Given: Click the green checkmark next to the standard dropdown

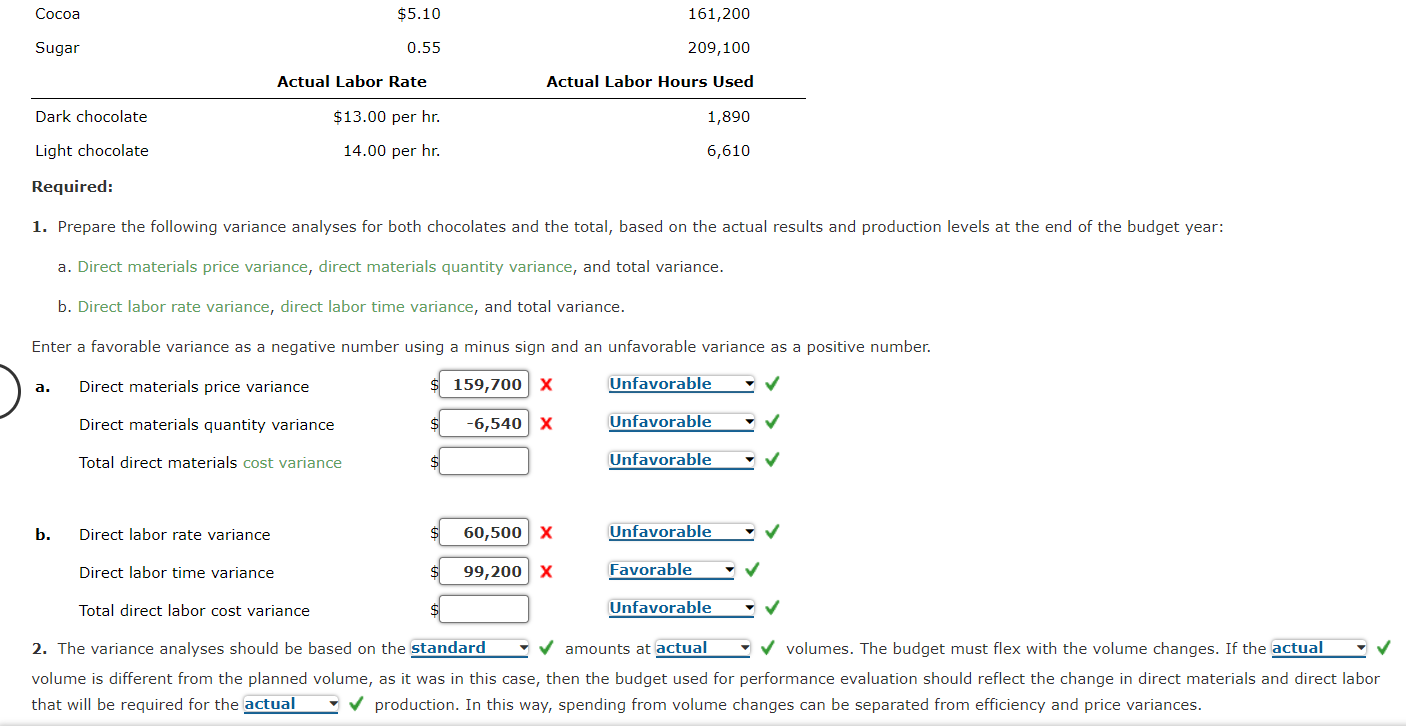Looking at the screenshot, I should [546, 647].
